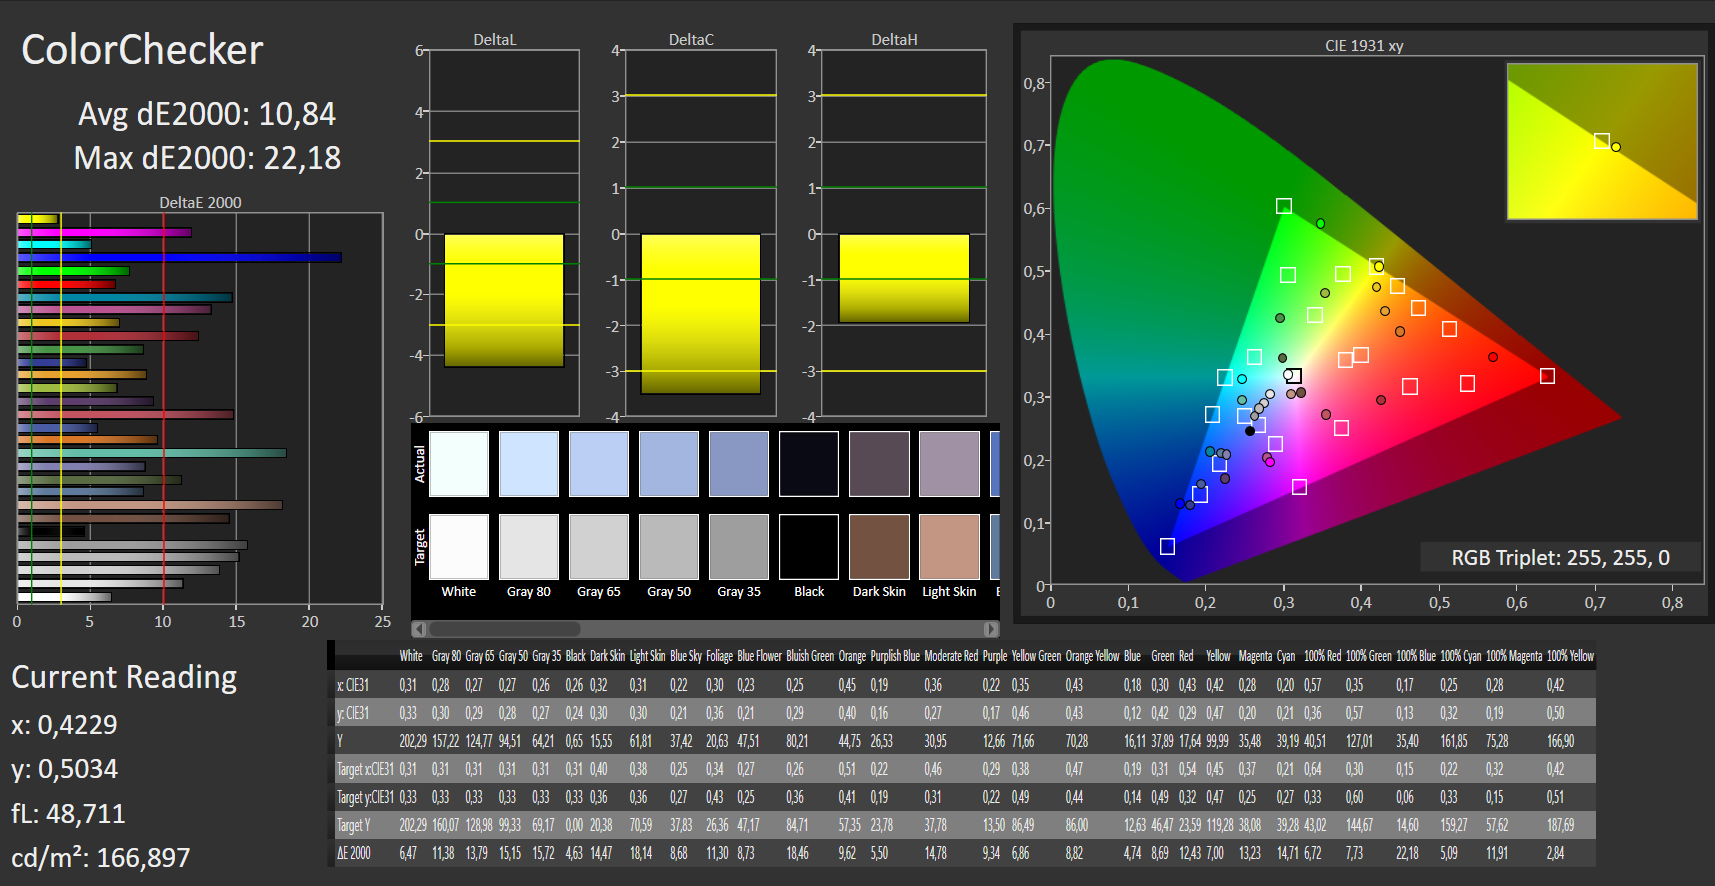Viewport: 1715px width, 886px height.
Task: Click the yellow zoomed inset in CIE chart
Action: pos(1602,141)
